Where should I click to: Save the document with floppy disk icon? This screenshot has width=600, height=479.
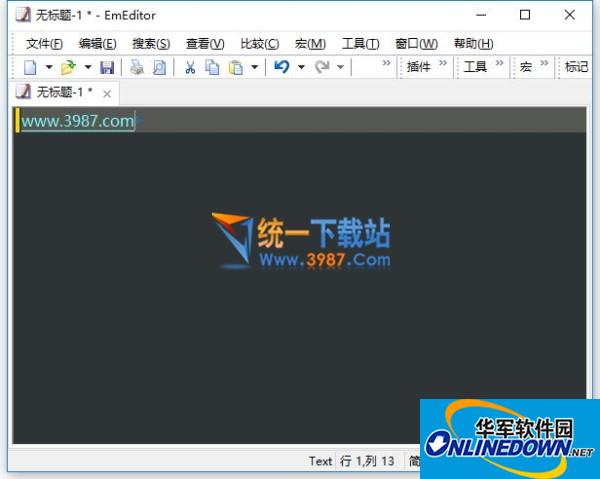click(107, 67)
